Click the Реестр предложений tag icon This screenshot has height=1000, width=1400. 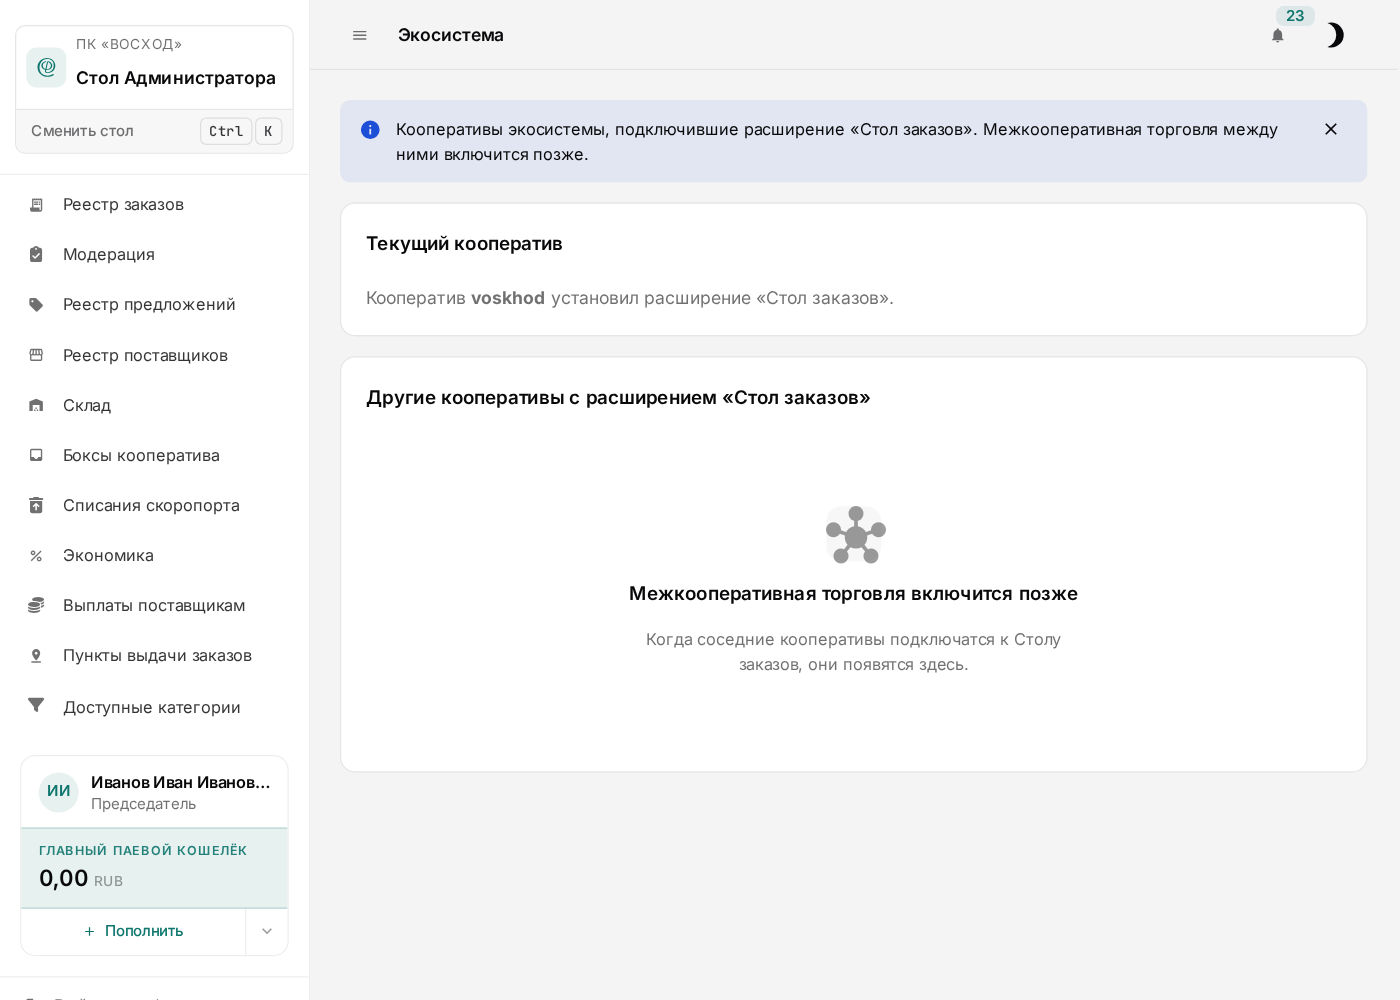(36, 305)
